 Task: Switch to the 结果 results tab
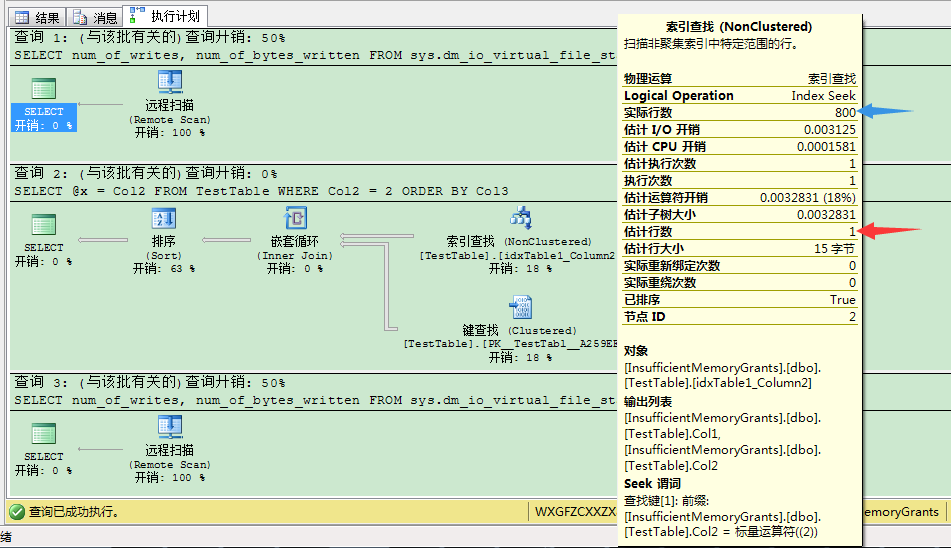(x=38, y=18)
